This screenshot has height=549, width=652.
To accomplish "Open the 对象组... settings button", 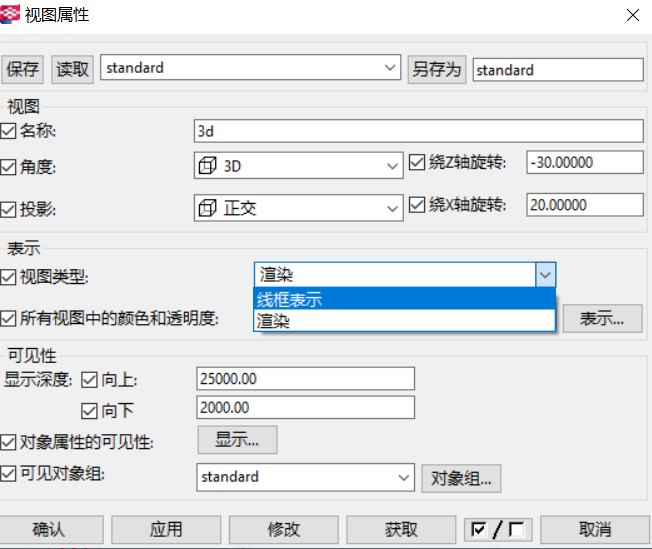I will click(460, 477).
